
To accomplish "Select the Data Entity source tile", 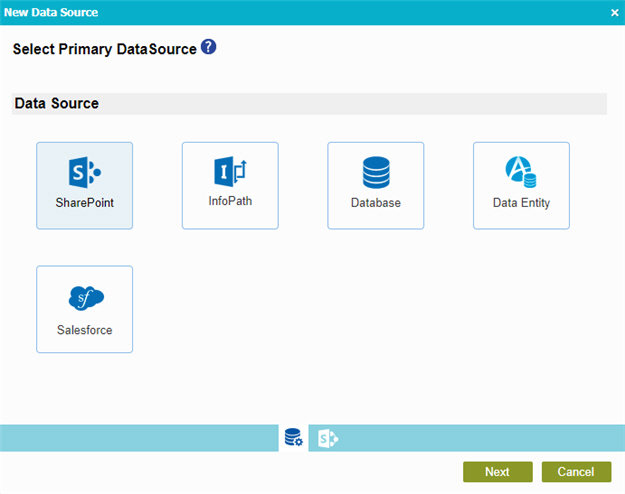I will (x=521, y=185).
